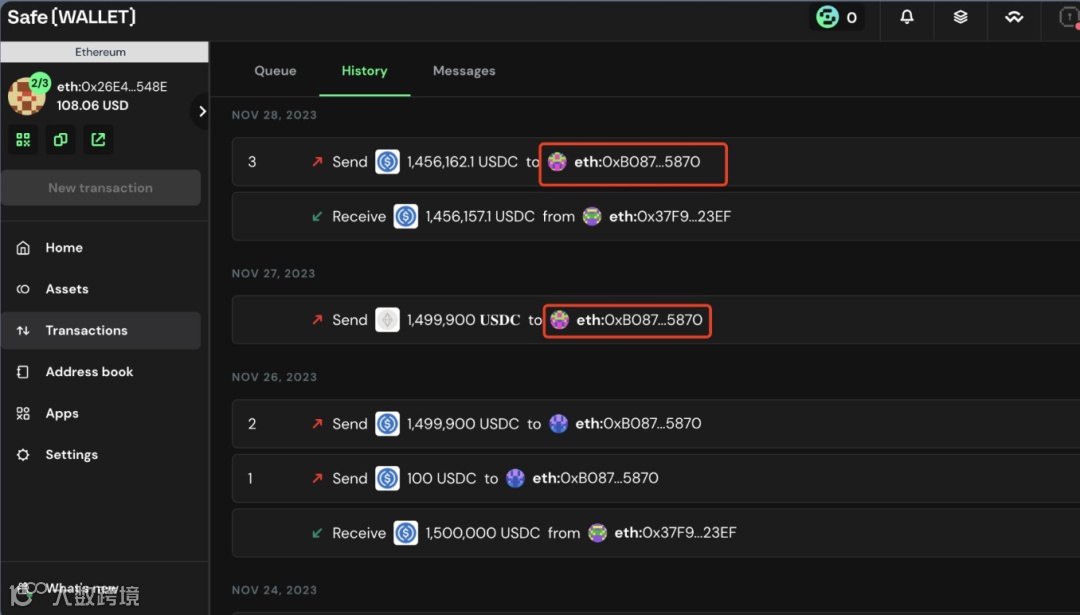Open Safe address in block explorer icon
The width and height of the screenshot is (1080, 615).
98,140
